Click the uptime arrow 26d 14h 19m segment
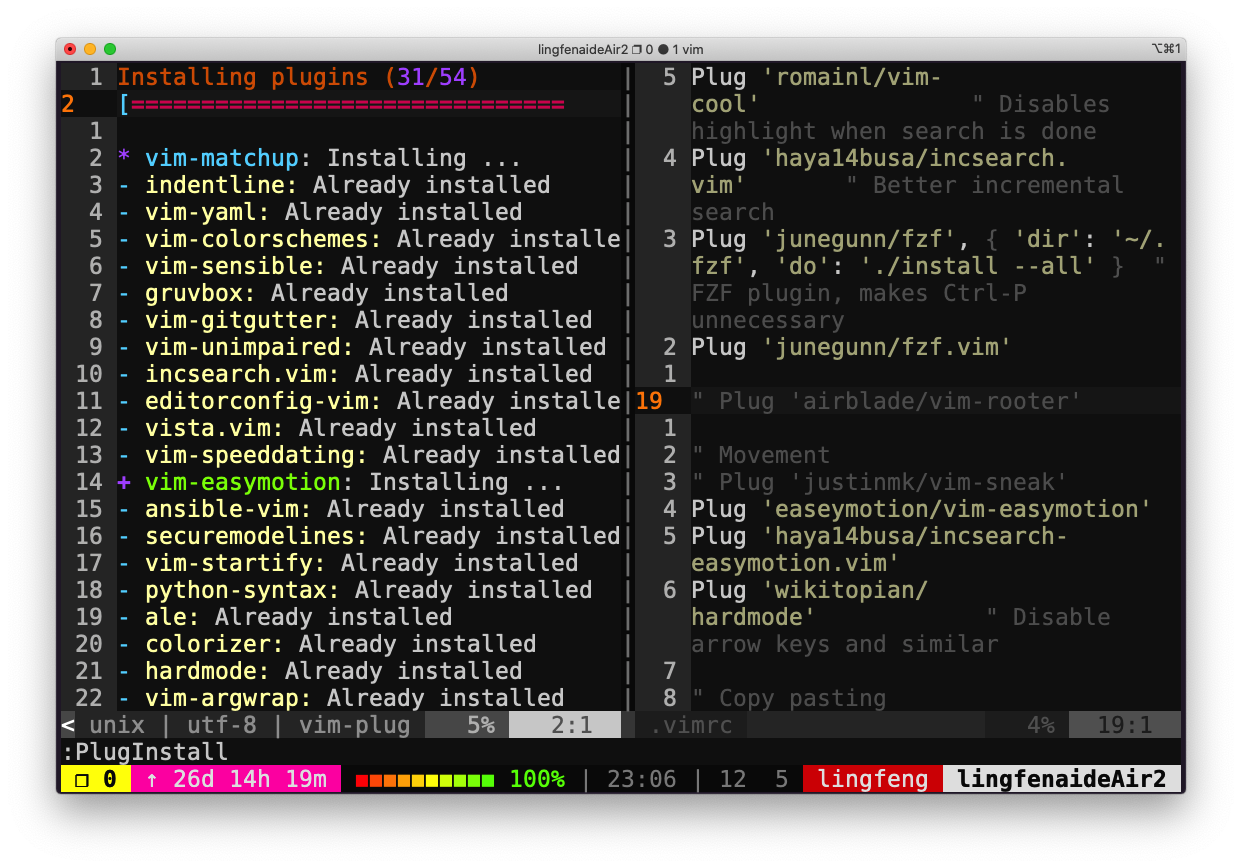The width and height of the screenshot is (1242, 868). click(236, 779)
